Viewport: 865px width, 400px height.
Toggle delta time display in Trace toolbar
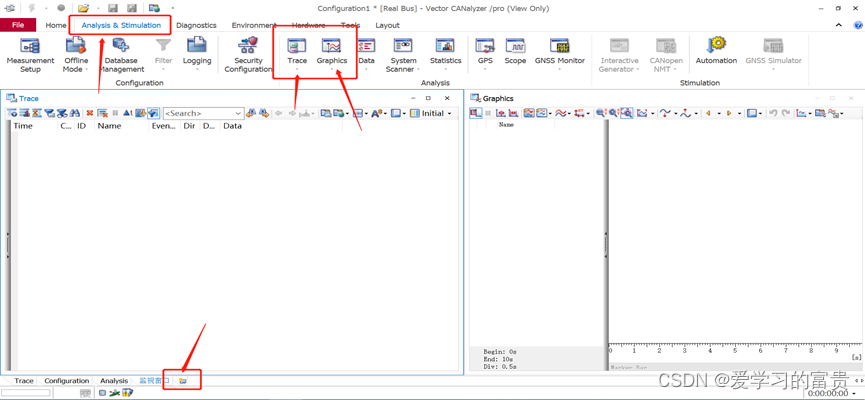(127, 113)
